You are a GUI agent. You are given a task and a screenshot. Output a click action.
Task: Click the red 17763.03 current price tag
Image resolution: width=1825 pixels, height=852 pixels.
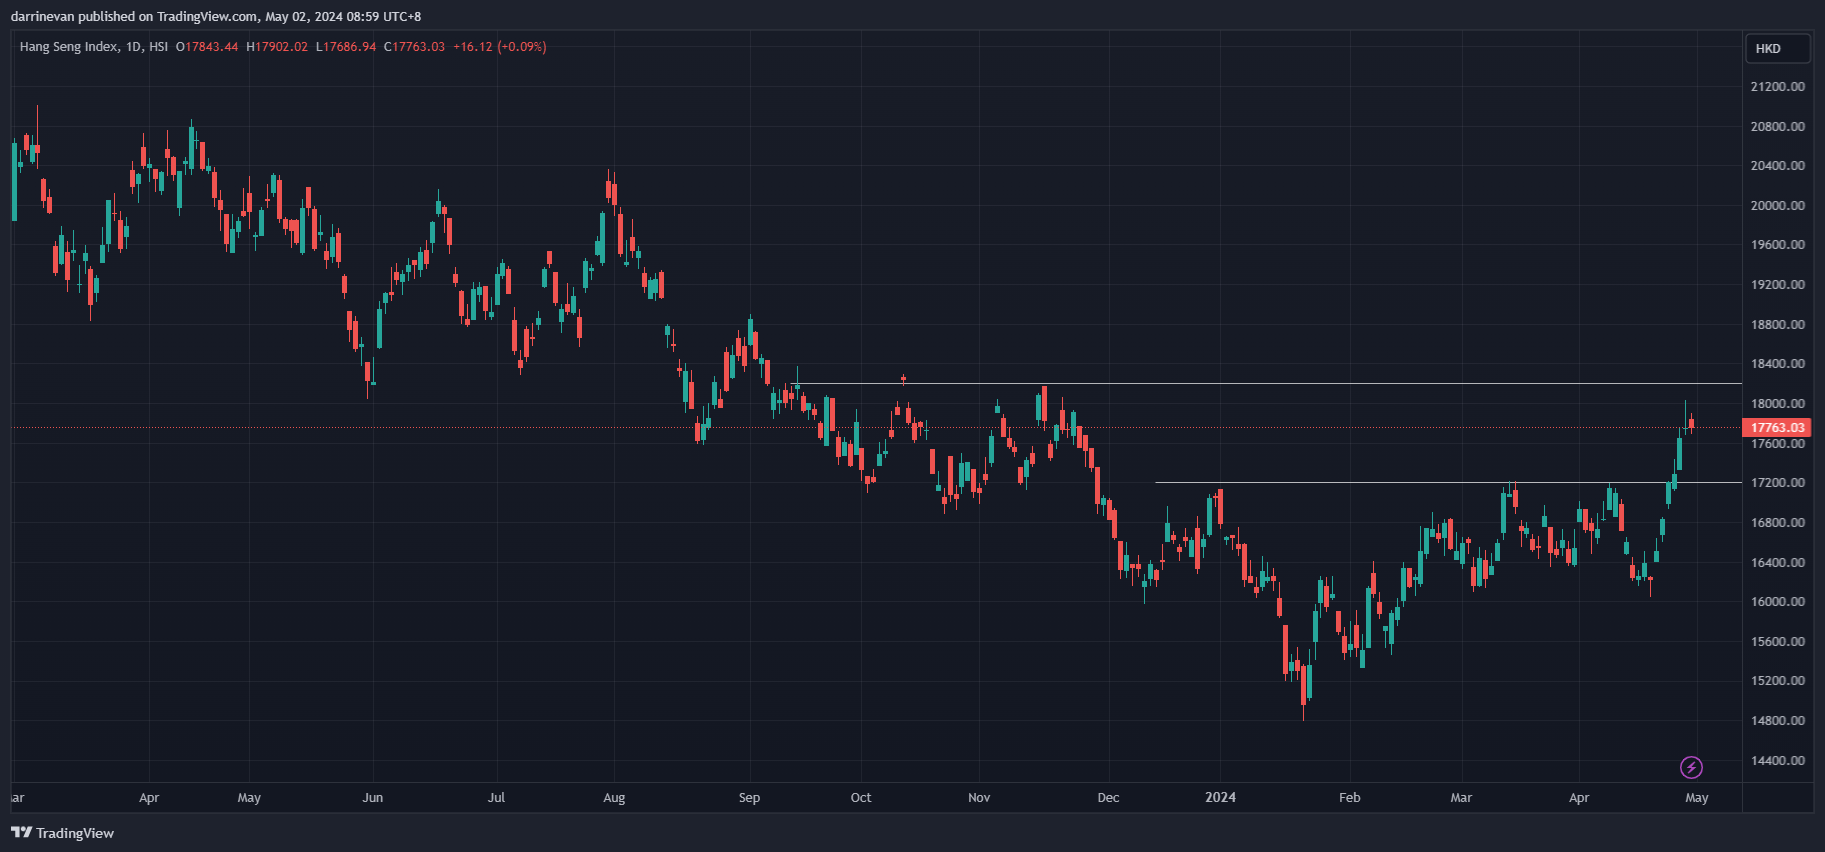click(1777, 428)
